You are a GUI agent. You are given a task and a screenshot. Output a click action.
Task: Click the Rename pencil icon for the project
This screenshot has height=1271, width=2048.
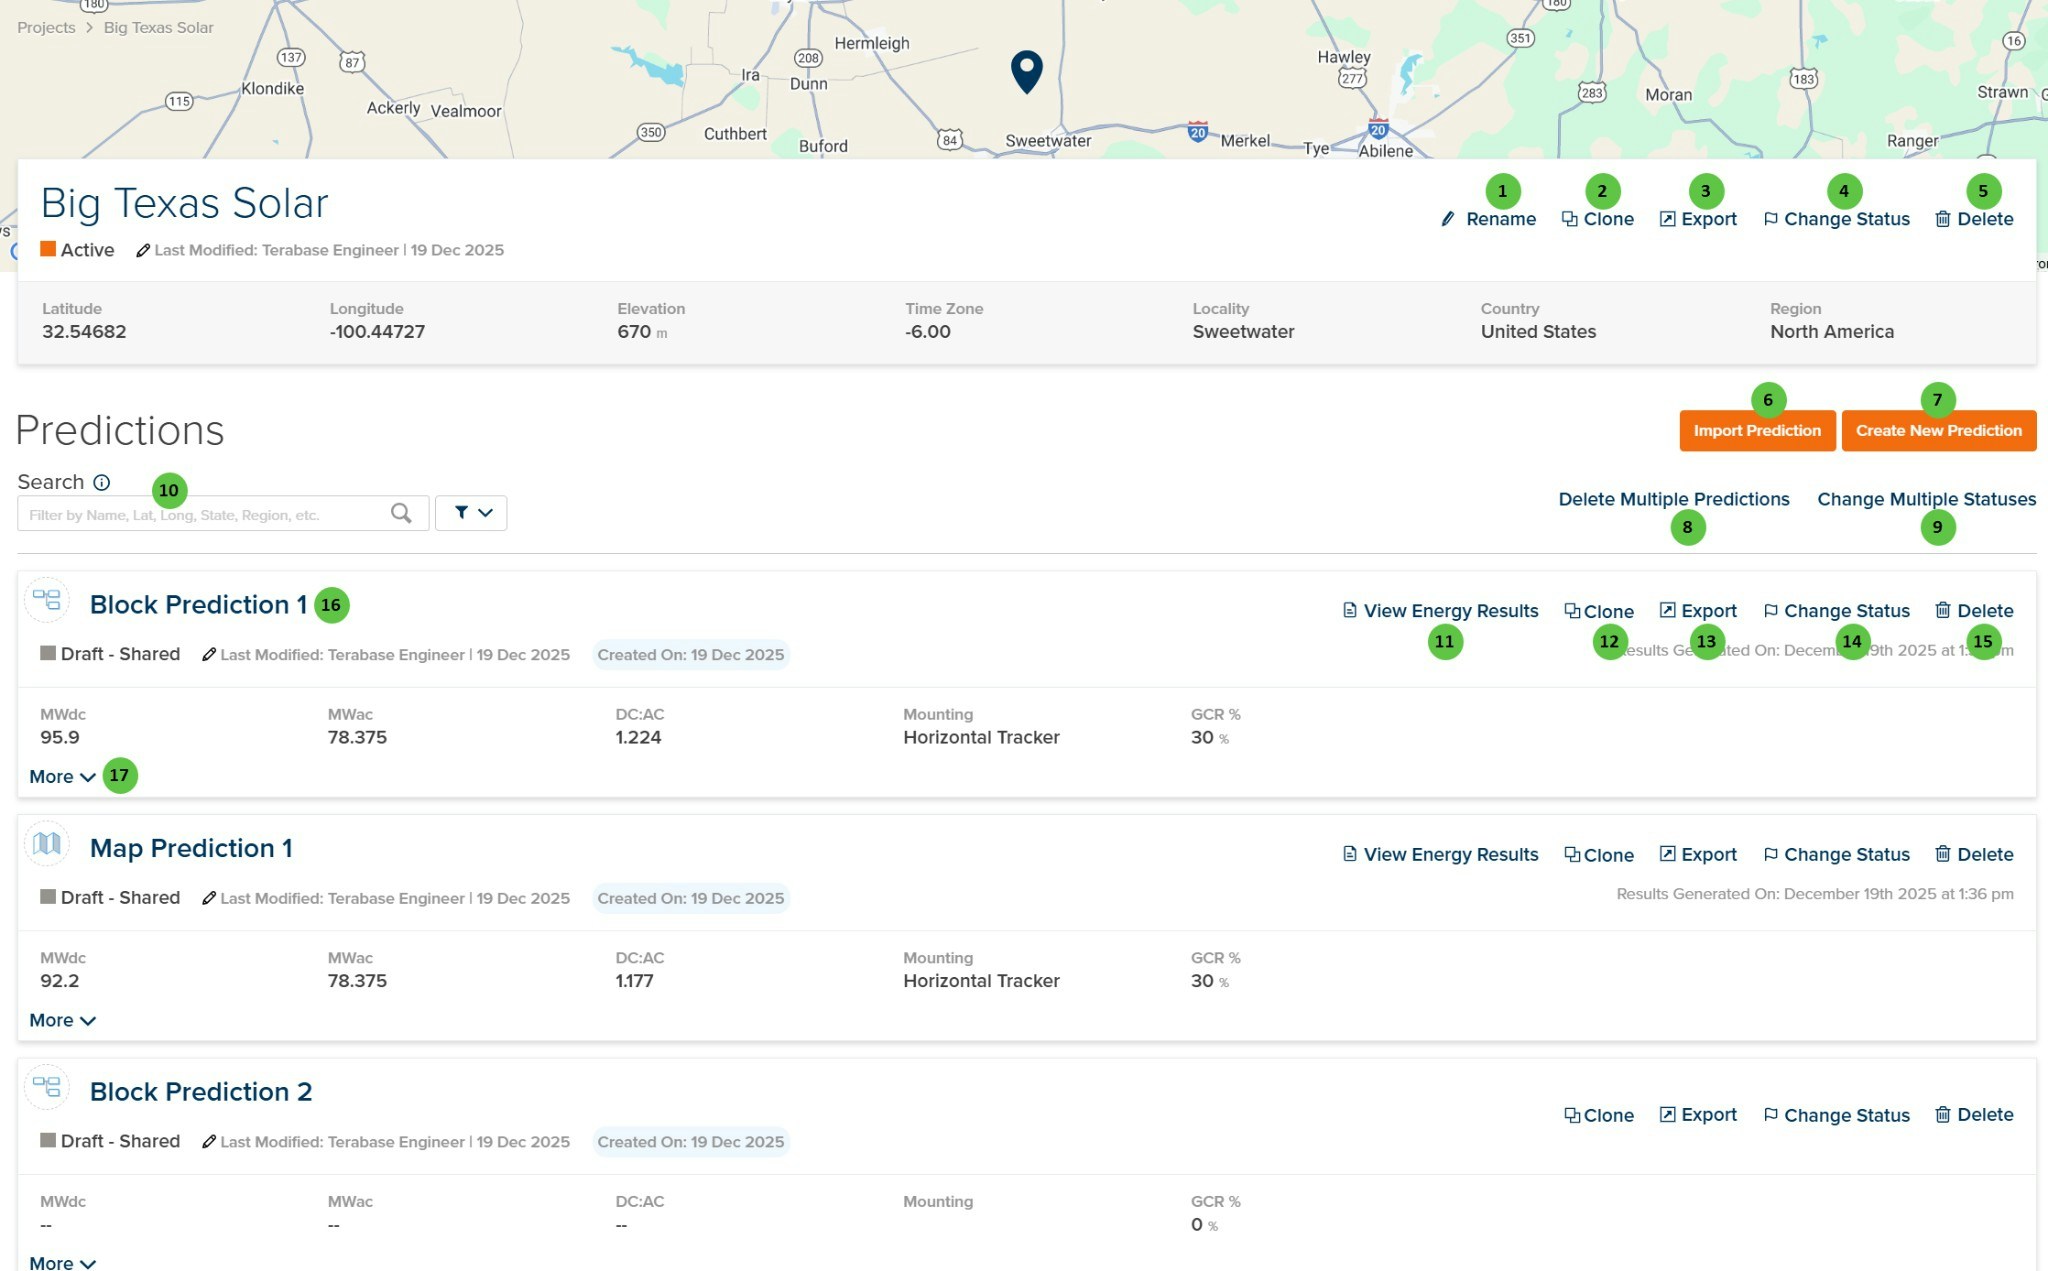(x=1449, y=219)
